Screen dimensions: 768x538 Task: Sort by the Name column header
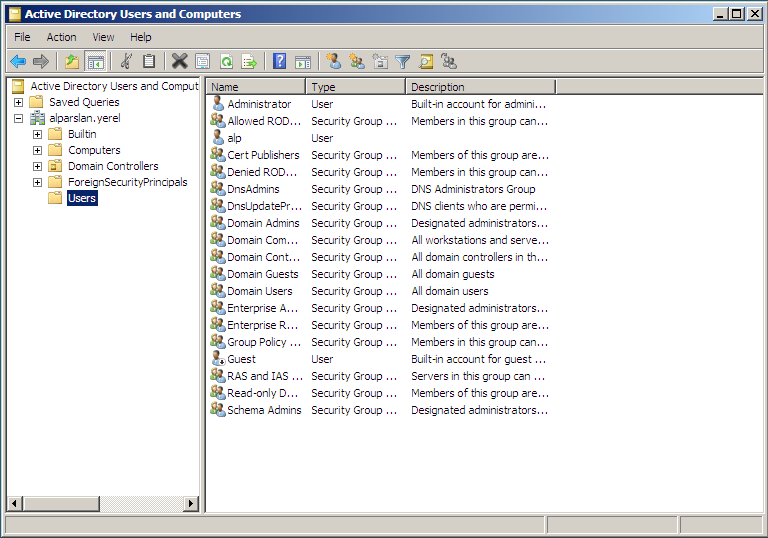coord(256,87)
